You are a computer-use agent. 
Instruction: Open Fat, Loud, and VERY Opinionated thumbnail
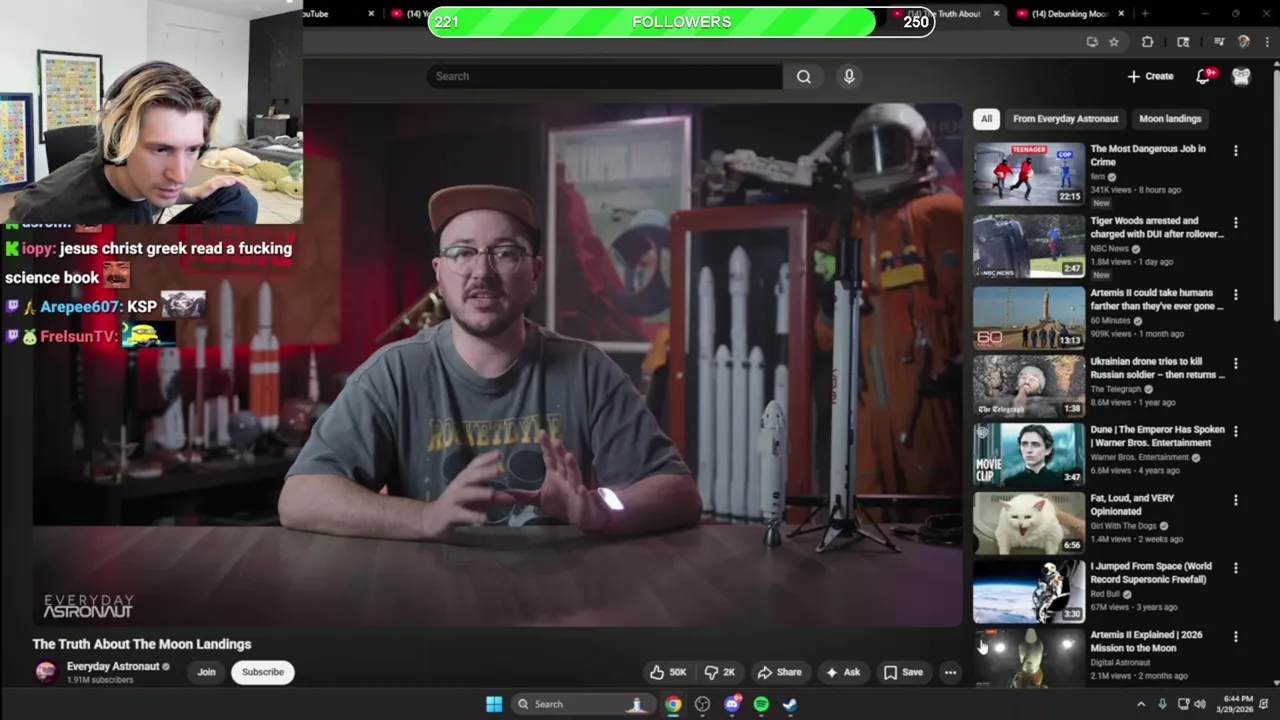point(1029,522)
